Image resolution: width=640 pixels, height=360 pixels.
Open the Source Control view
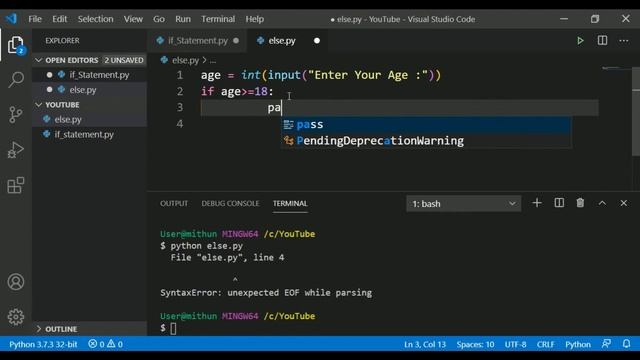tap(16, 115)
